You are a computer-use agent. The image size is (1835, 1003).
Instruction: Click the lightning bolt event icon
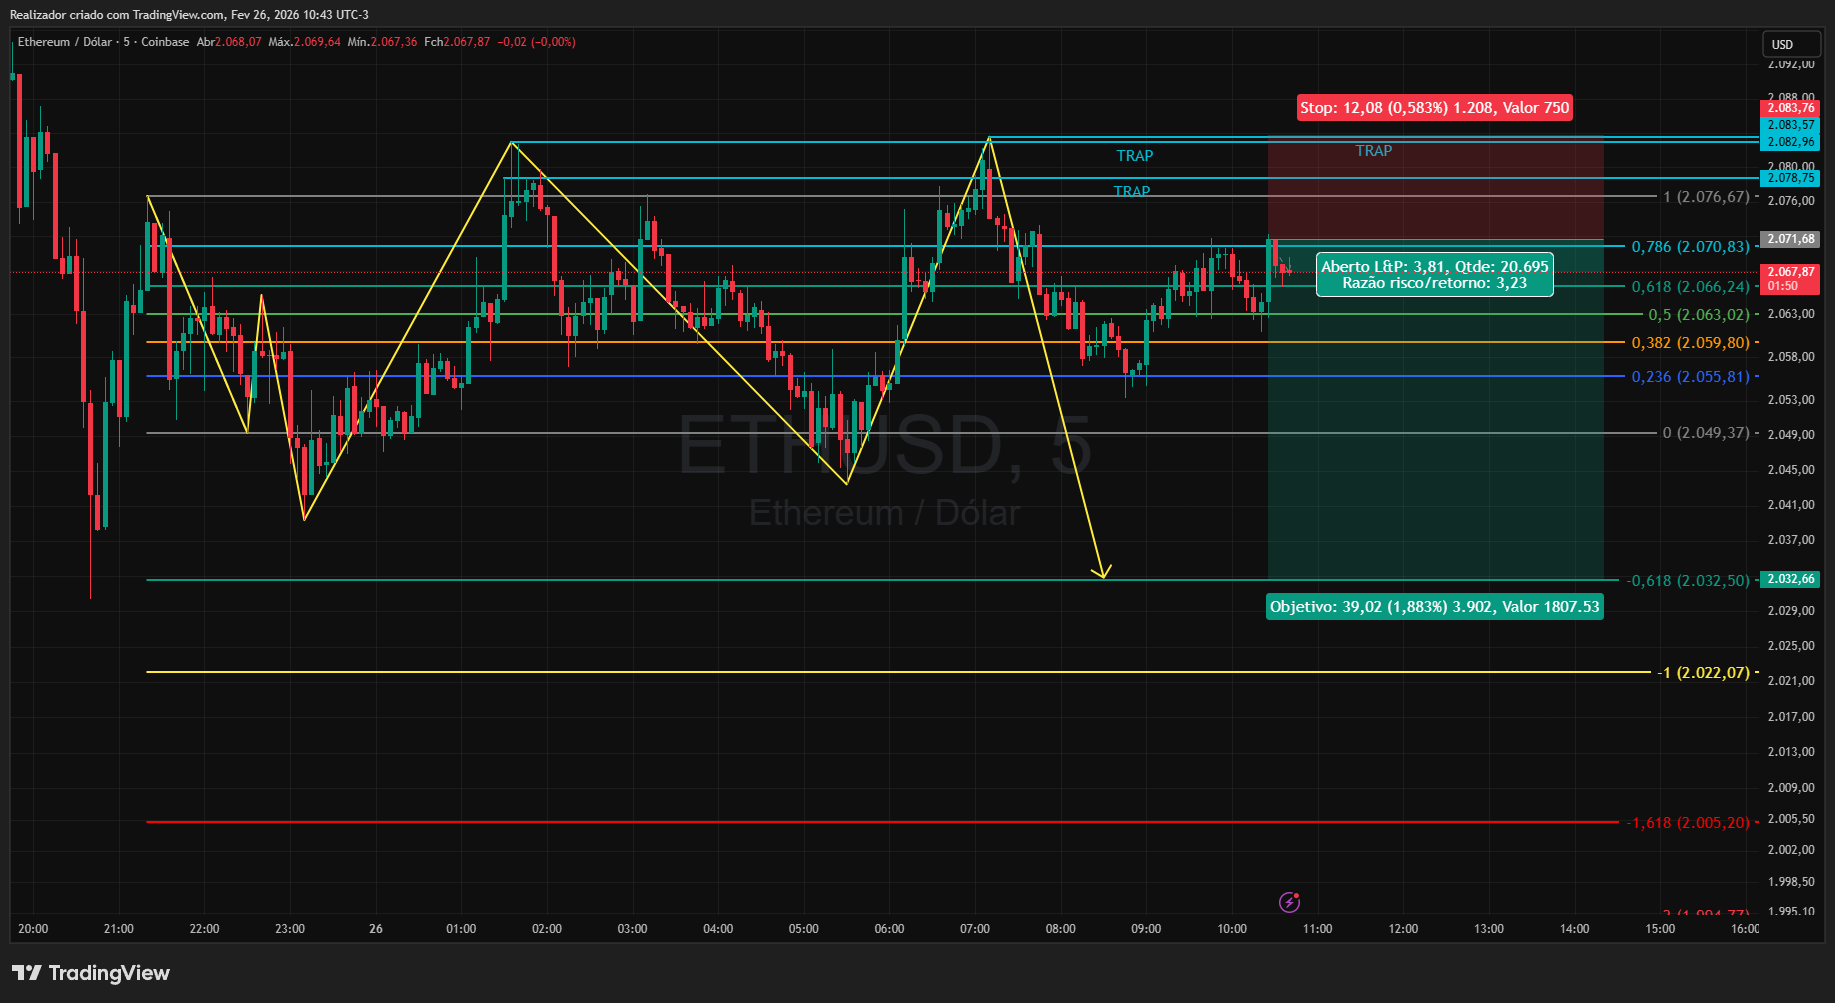1289,903
